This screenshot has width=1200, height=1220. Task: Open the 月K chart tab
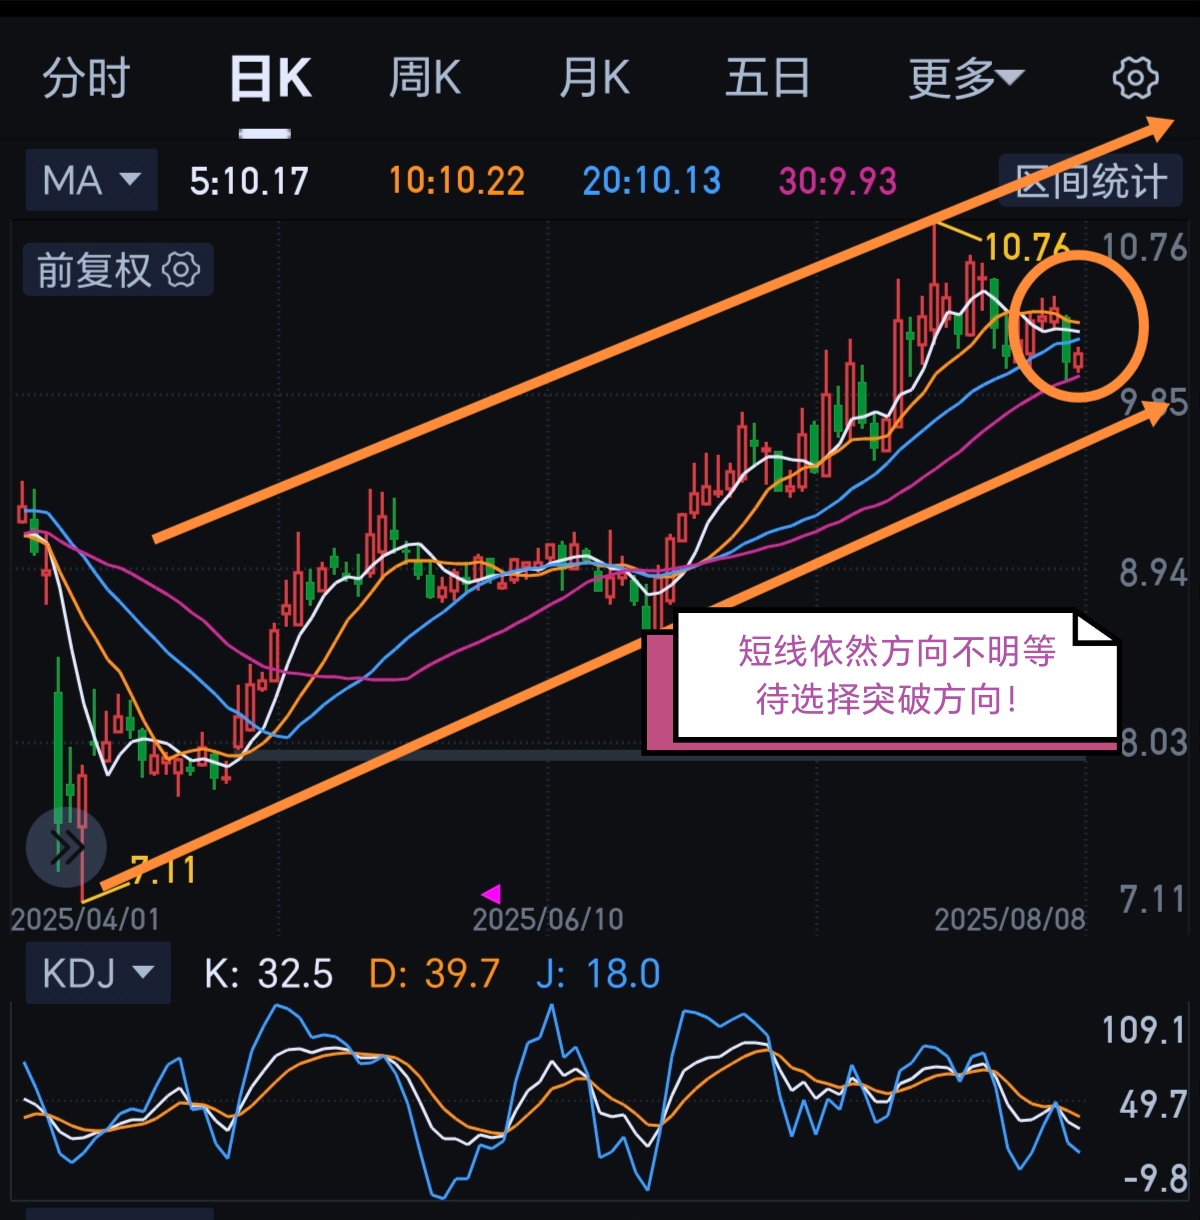pyautogui.click(x=595, y=78)
